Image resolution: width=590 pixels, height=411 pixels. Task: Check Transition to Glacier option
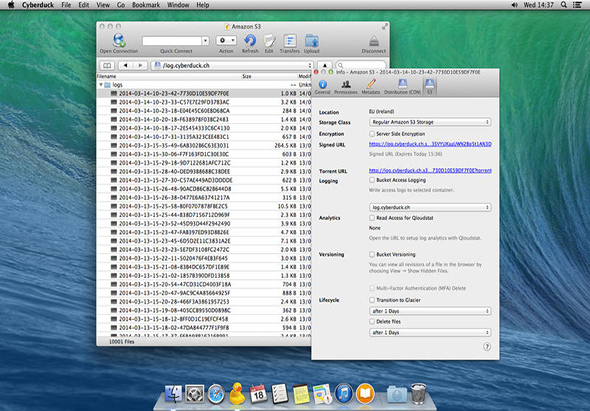(372, 300)
